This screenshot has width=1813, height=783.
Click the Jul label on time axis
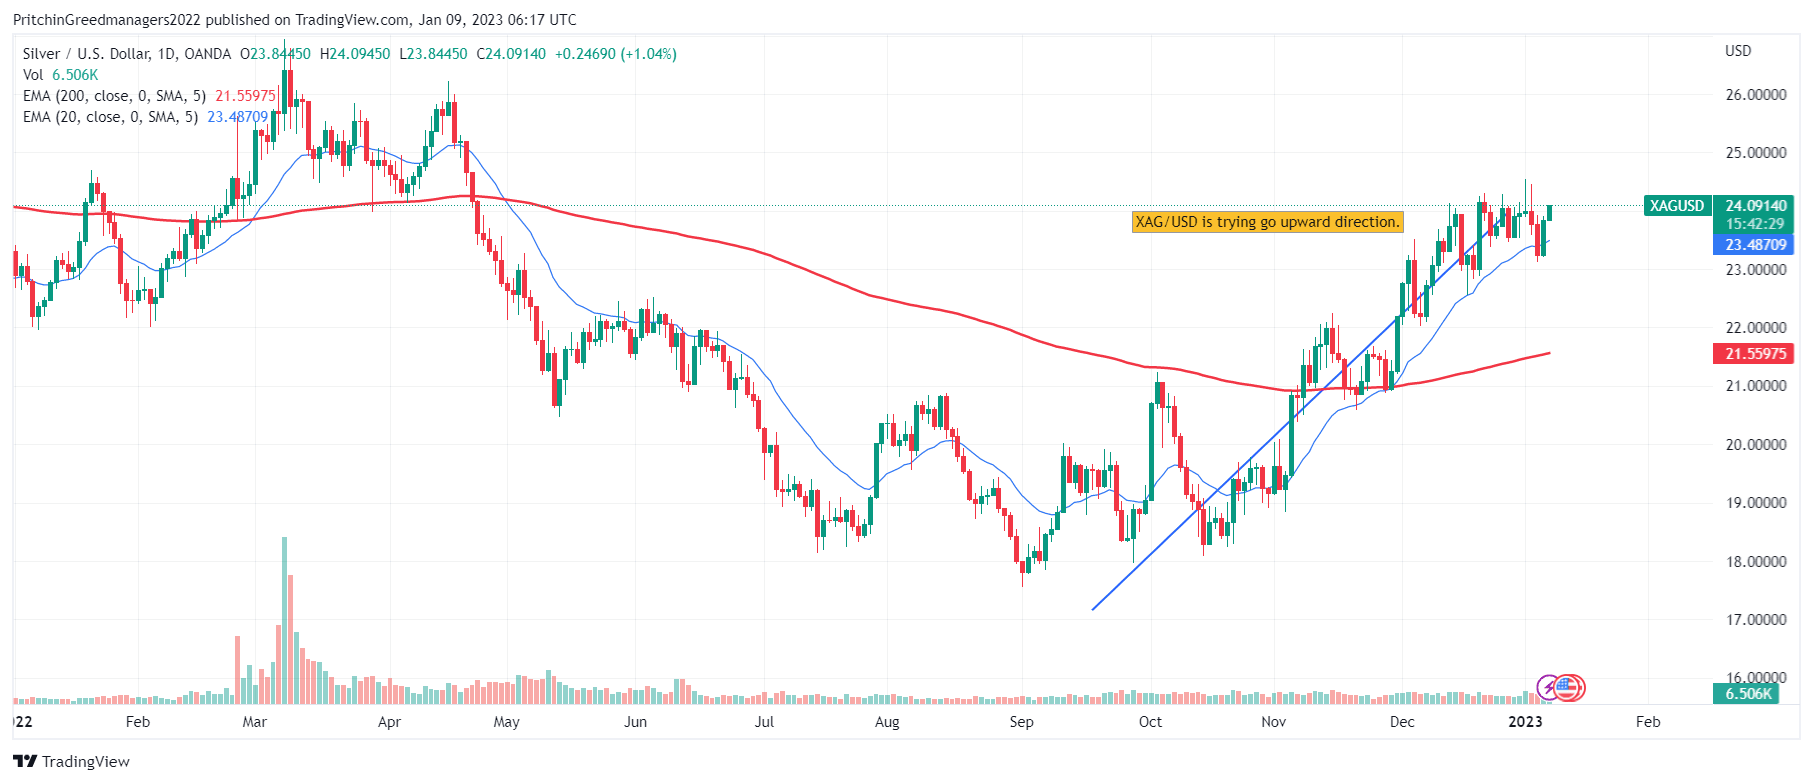(x=764, y=722)
